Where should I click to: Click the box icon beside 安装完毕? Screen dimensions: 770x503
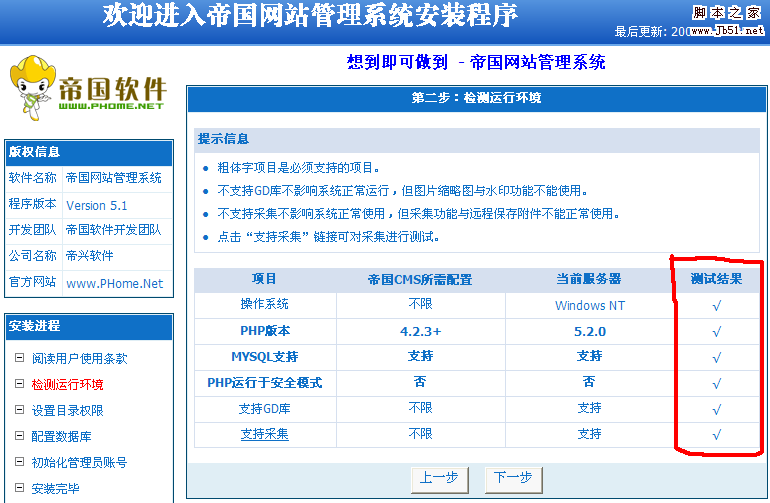pyautogui.click(x=18, y=489)
